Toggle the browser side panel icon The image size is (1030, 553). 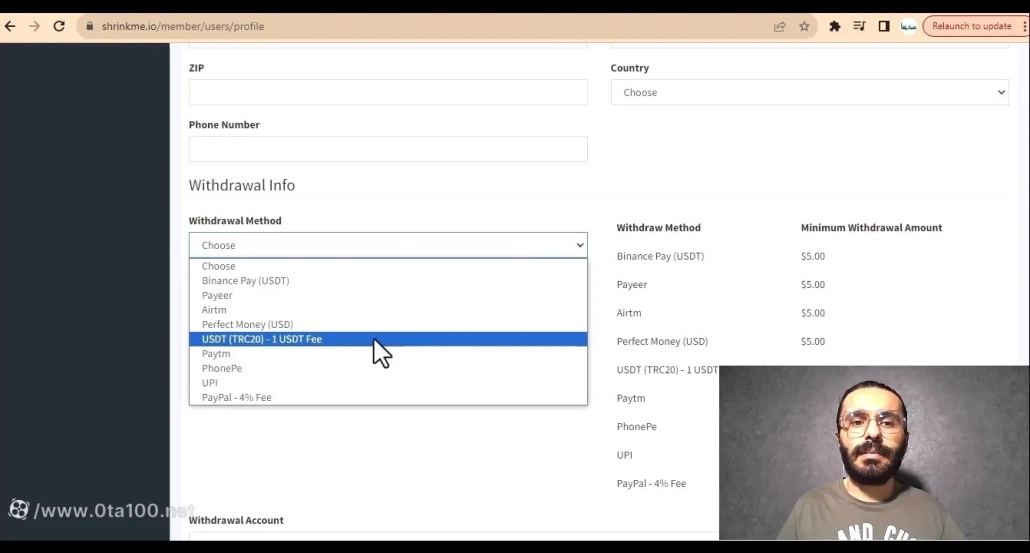pos(884,26)
